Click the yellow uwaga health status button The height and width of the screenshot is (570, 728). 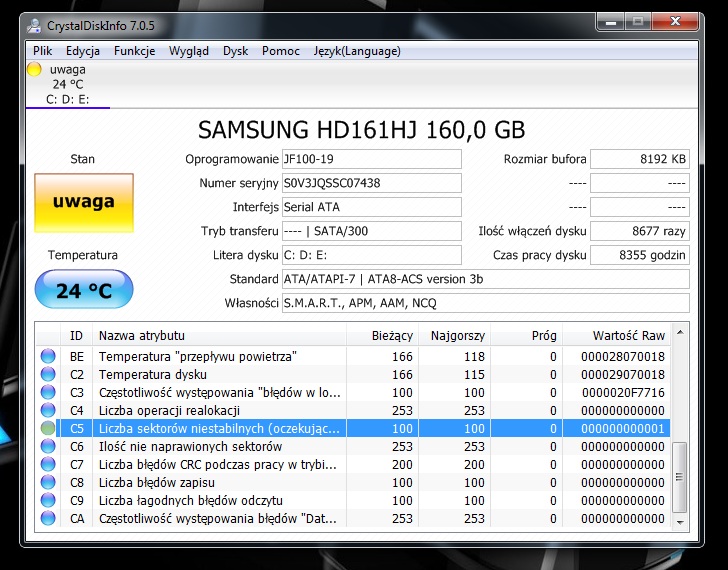[84, 203]
